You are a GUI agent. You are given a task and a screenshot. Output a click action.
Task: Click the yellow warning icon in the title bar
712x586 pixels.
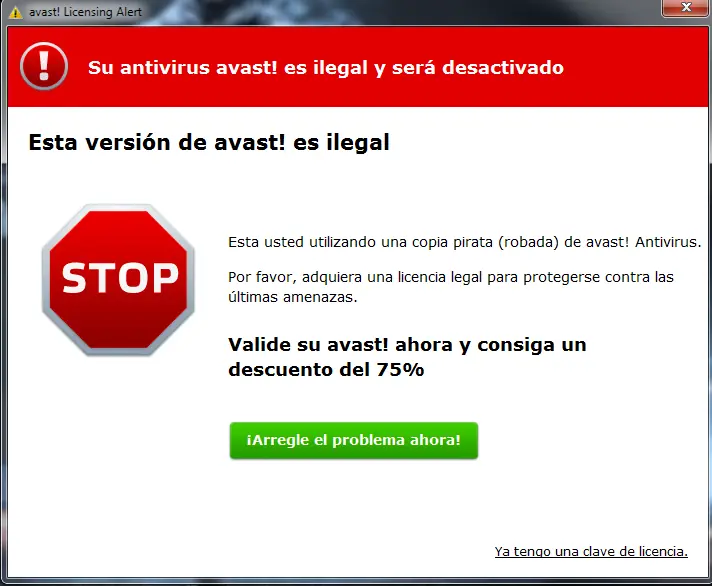coord(15,12)
